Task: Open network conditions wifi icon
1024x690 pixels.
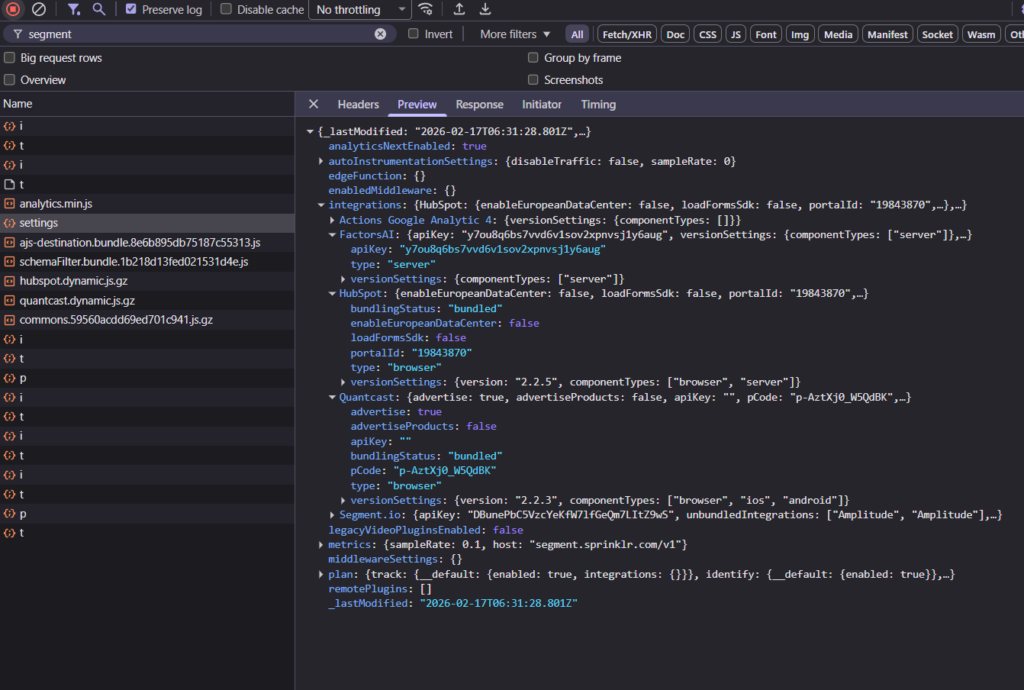Action: coord(426,9)
